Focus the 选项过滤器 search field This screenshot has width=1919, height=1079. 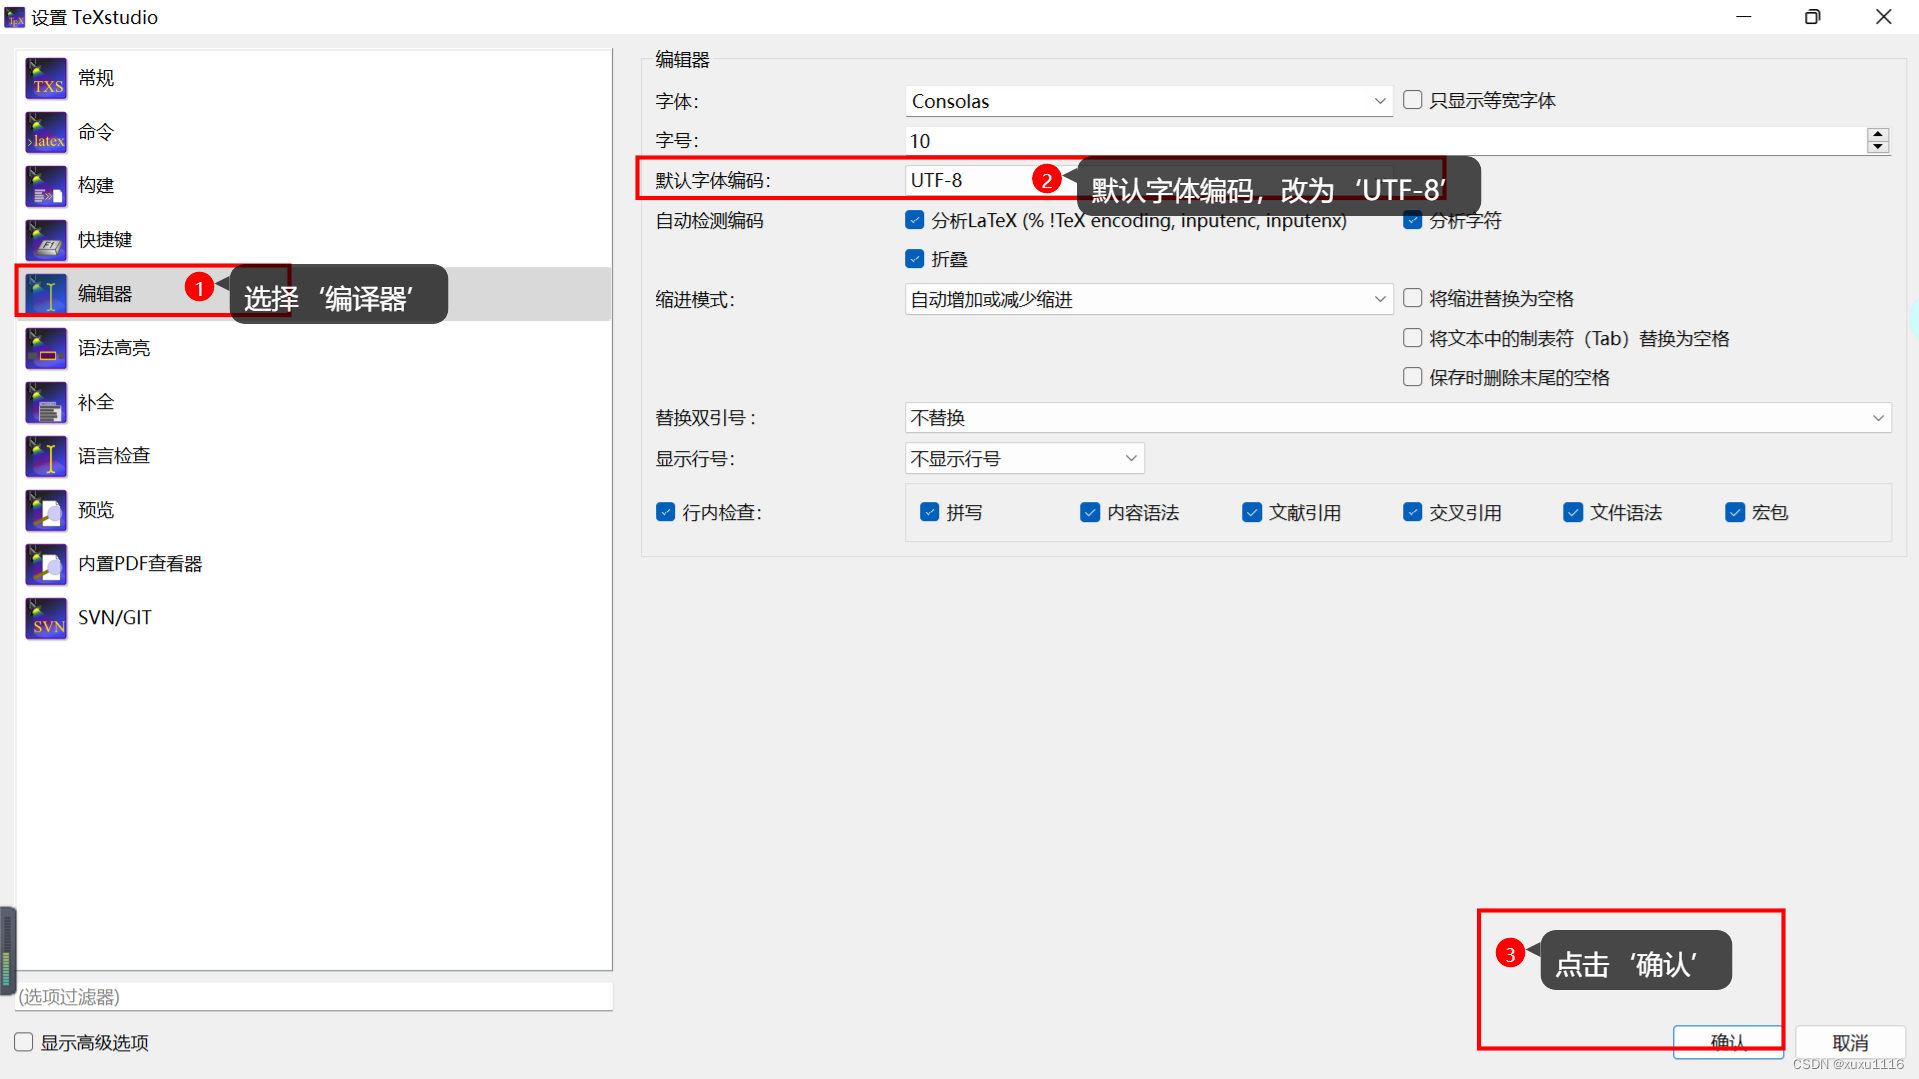(314, 997)
